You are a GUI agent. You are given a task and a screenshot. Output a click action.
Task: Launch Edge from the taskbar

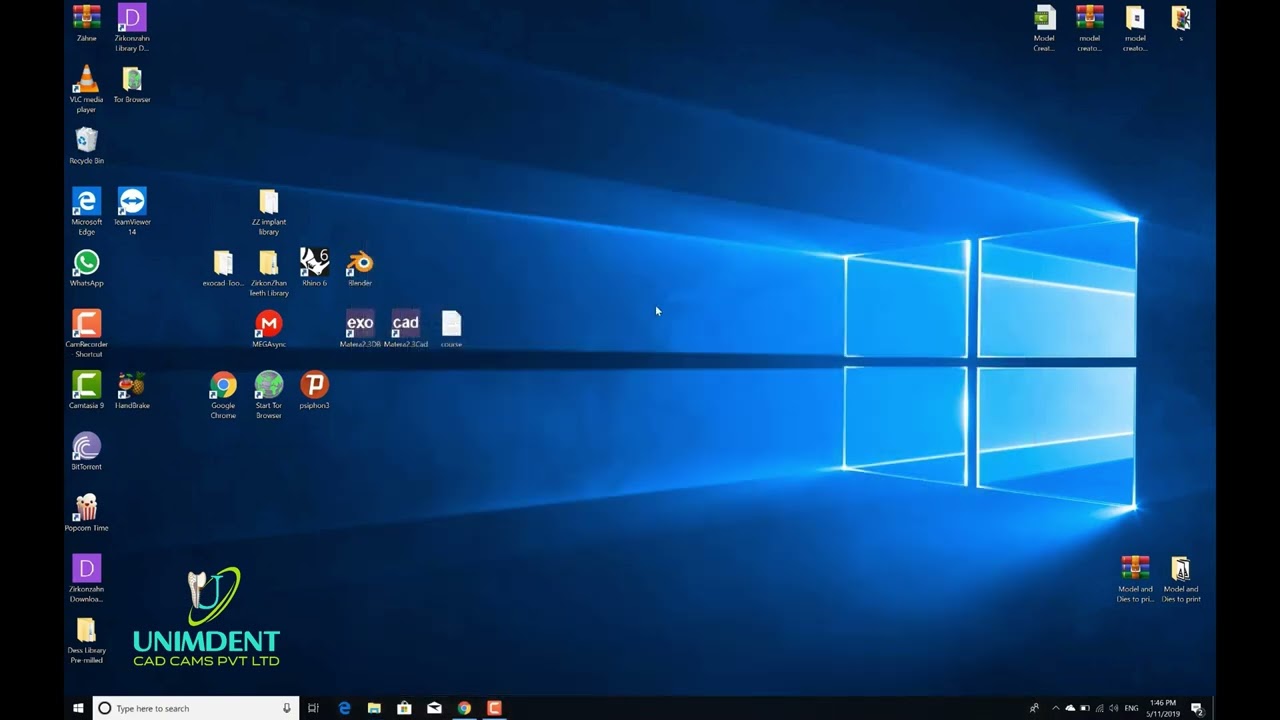point(344,708)
